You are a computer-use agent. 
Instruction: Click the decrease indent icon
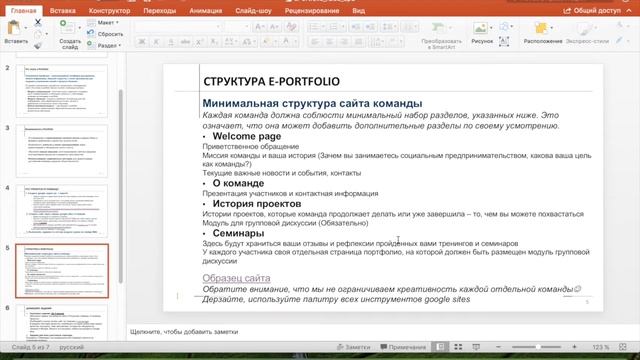pyautogui.click(x=356, y=27)
